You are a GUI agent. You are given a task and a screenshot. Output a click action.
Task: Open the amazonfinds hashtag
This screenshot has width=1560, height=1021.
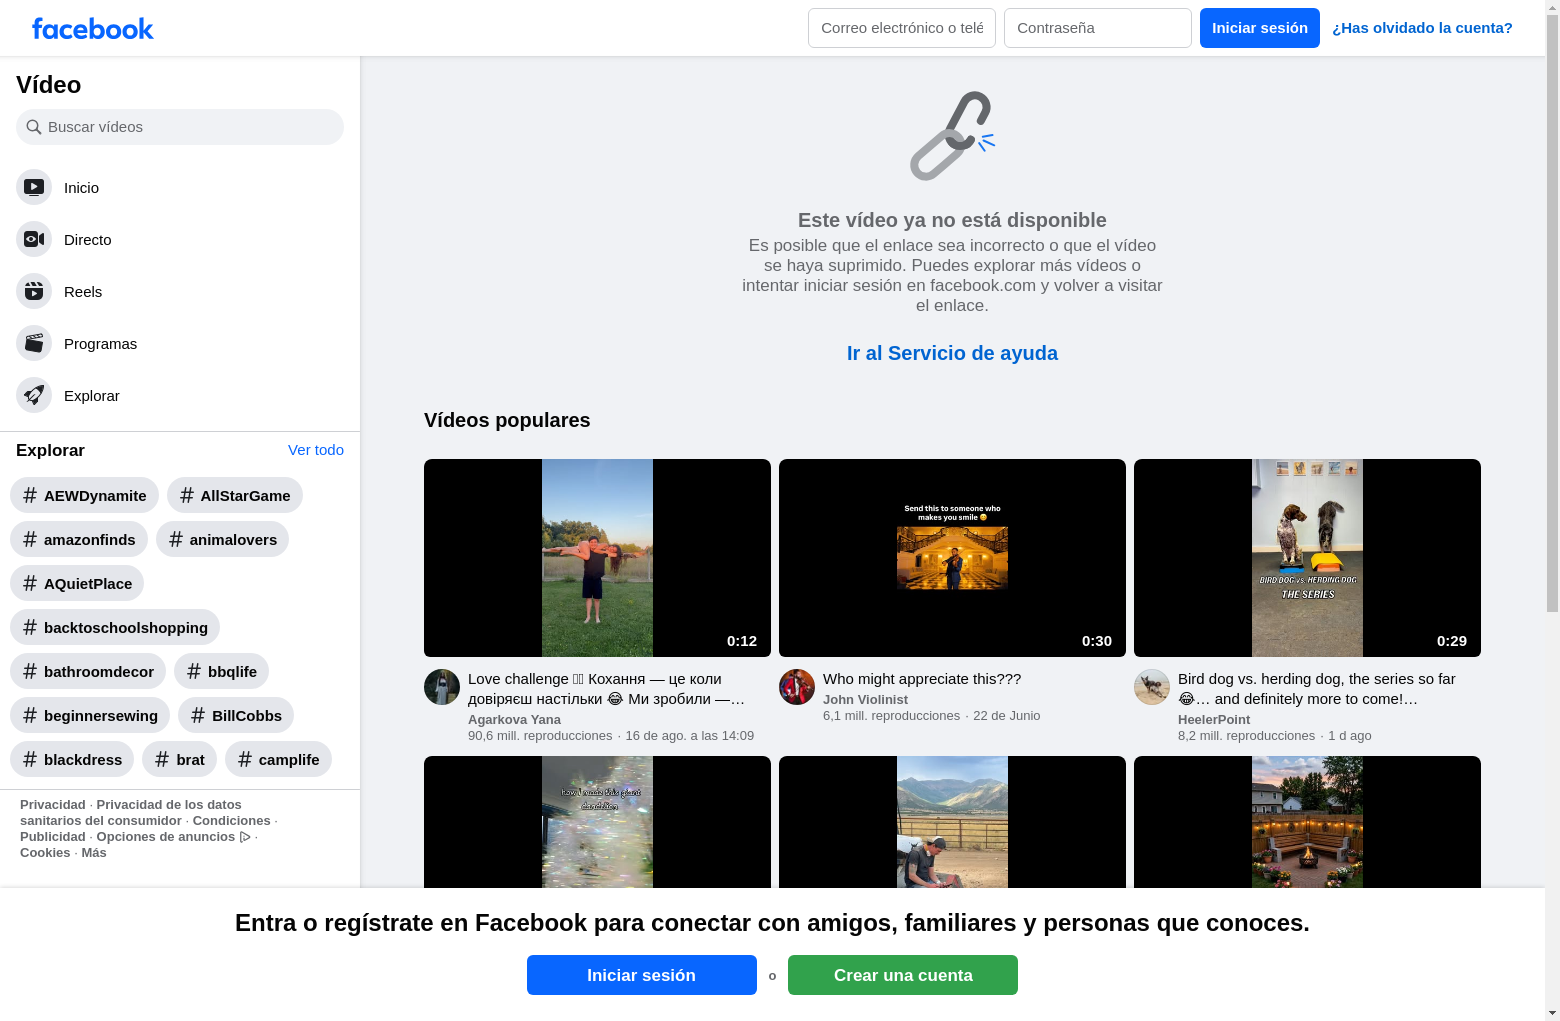click(x=79, y=539)
